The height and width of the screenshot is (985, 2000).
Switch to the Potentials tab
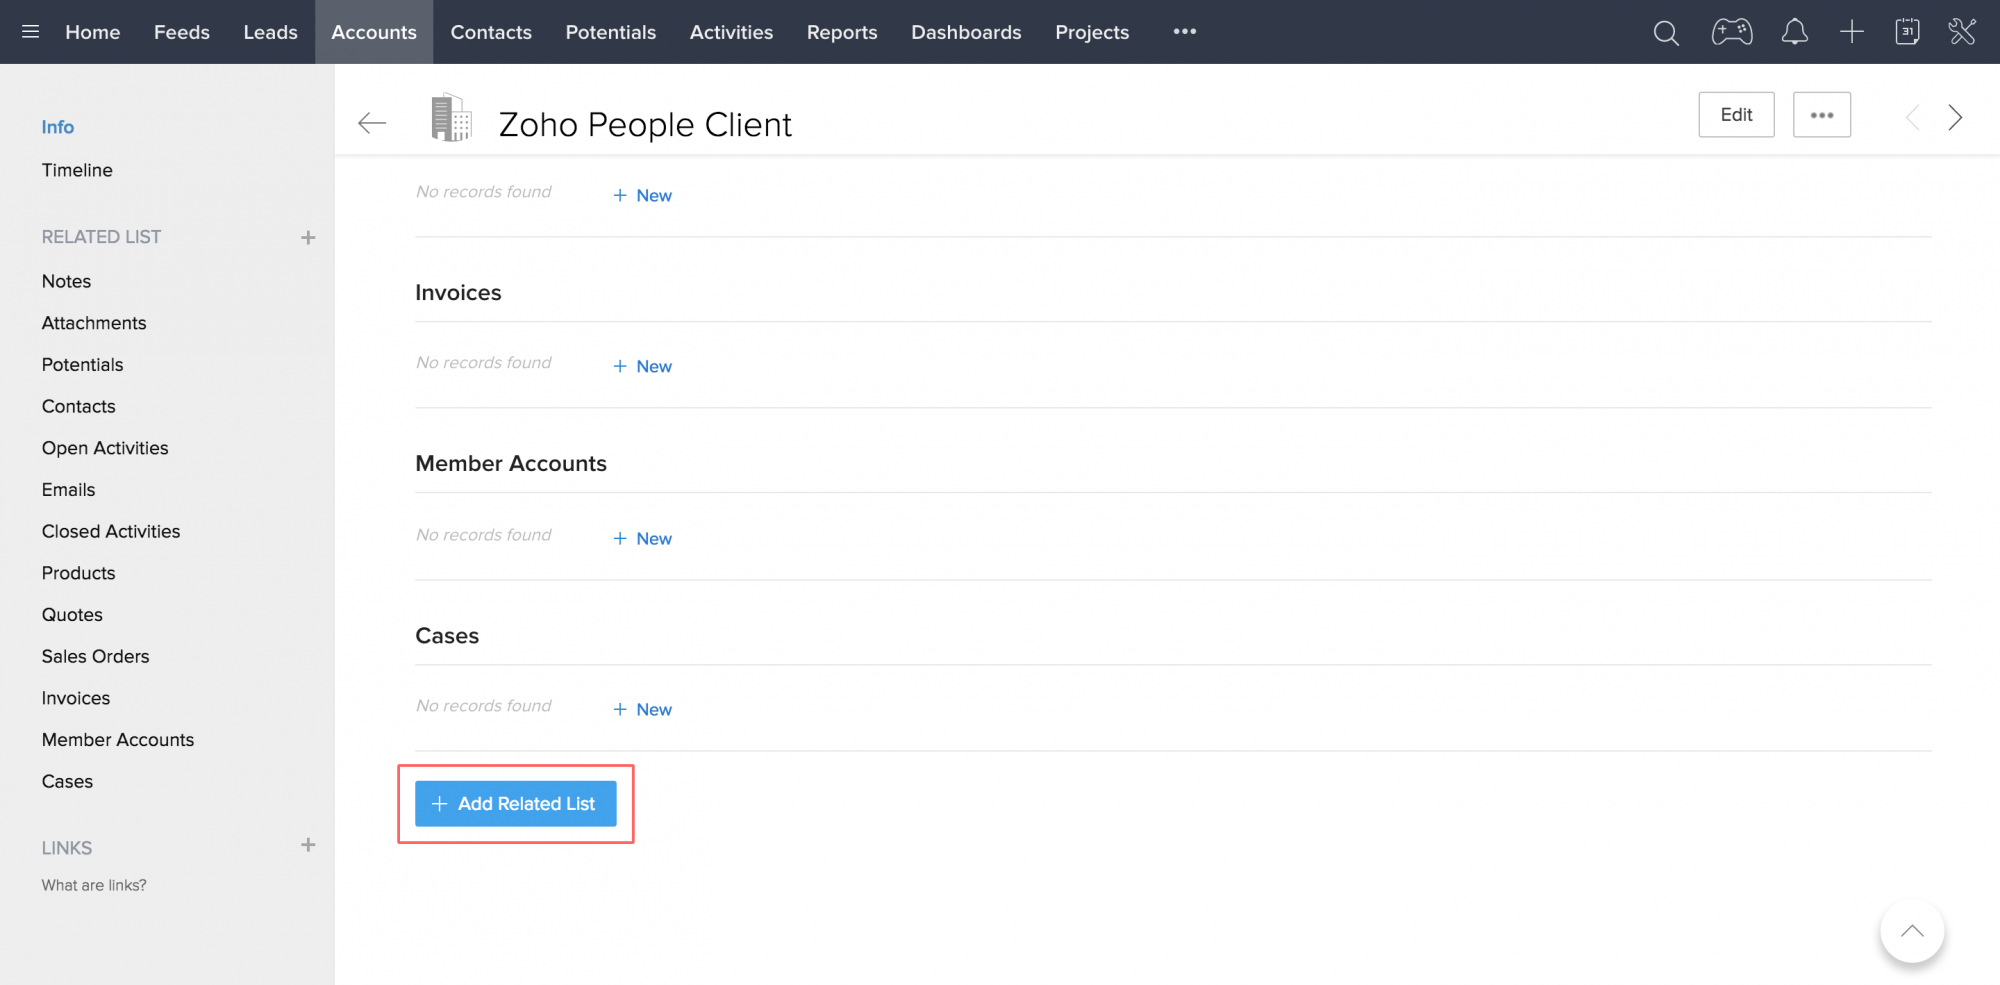[610, 32]
